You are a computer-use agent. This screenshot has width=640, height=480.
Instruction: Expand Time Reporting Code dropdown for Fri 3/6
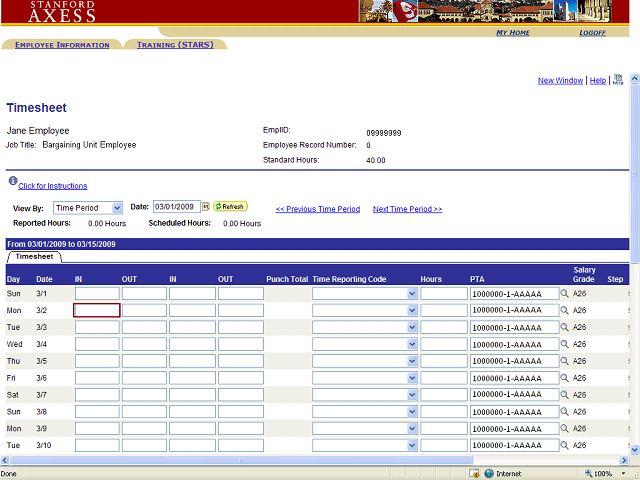tap(412, 378)
